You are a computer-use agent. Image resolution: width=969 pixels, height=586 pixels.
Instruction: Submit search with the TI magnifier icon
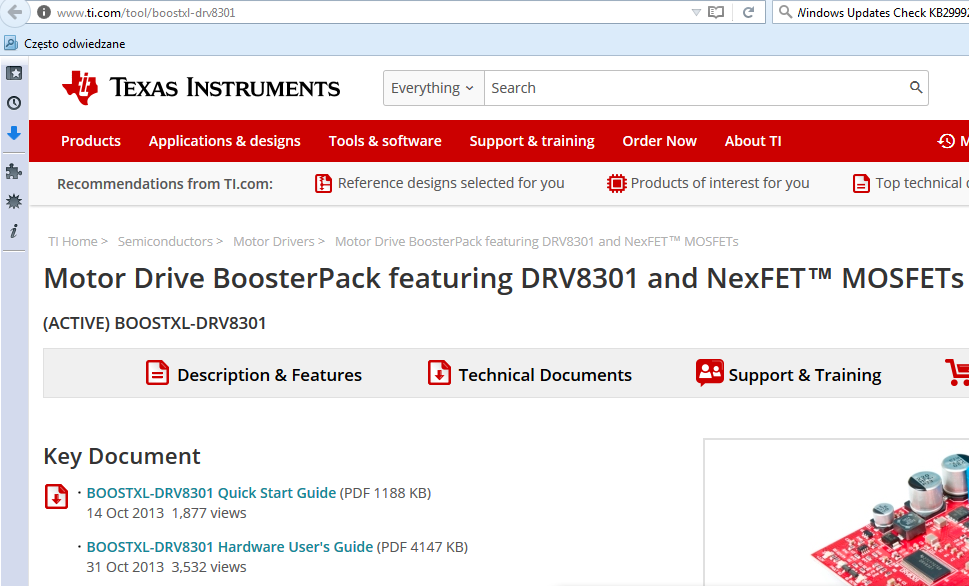coord(916,88)
